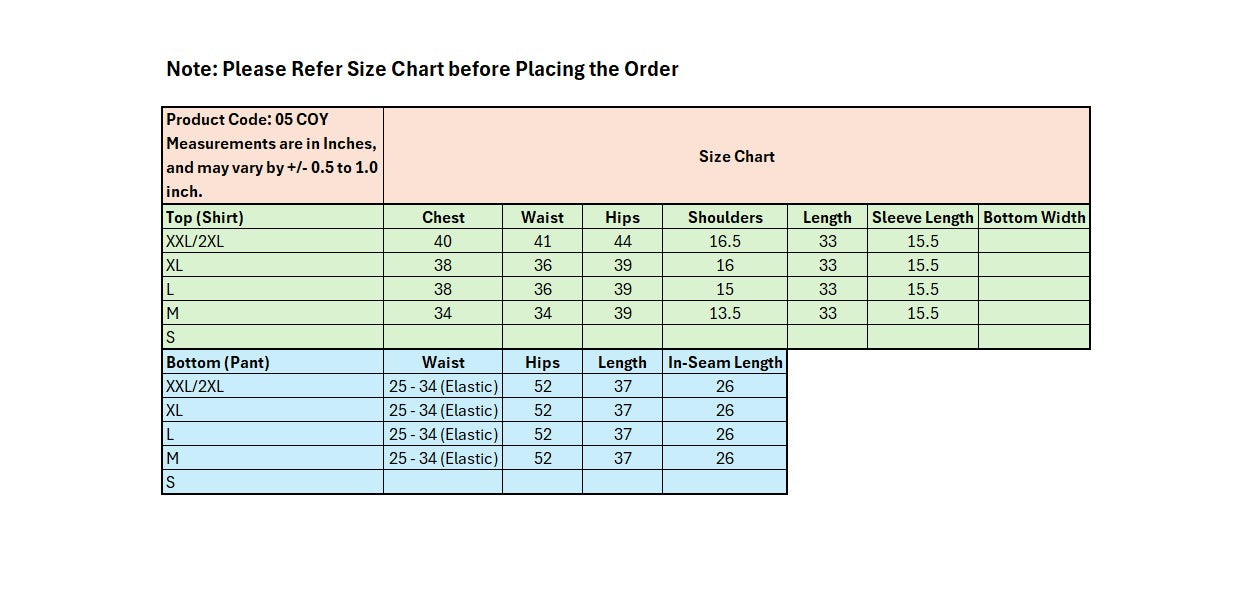Viewport: 1256px width, 602px height.
Task: Click the shirt waist value 41
Action: point(542,241)
